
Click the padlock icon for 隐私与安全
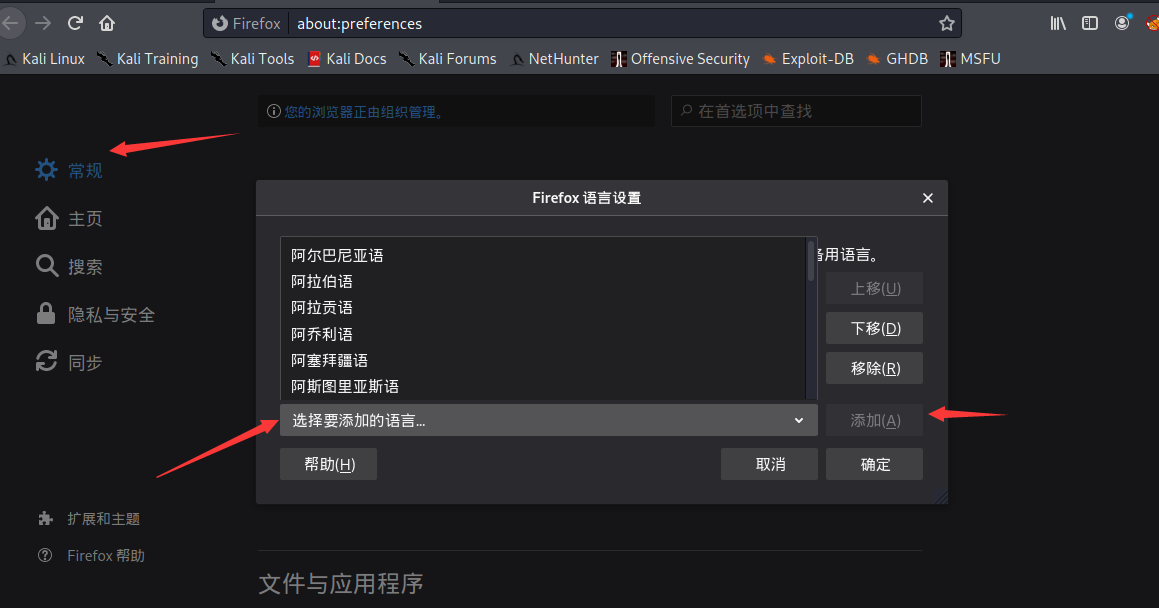pyautogui.click(x=46, y=314)
